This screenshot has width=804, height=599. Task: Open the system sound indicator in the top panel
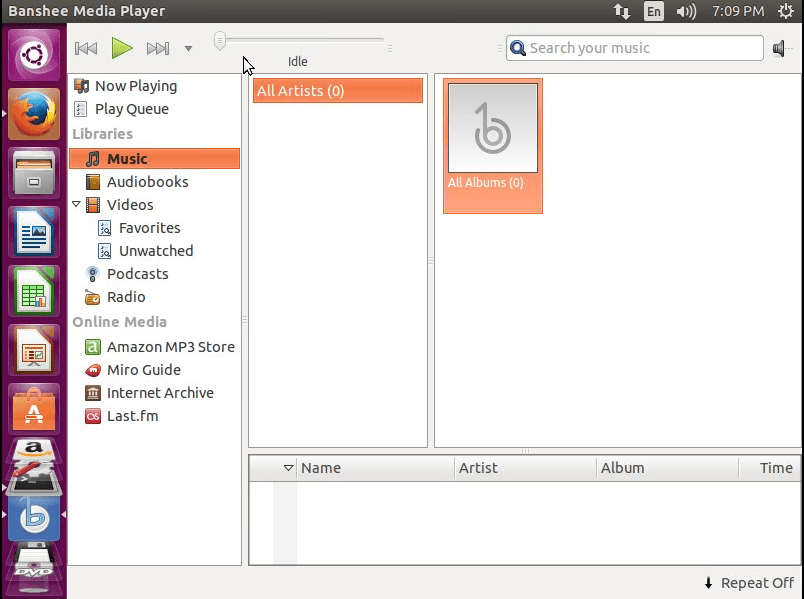(686, 11)
